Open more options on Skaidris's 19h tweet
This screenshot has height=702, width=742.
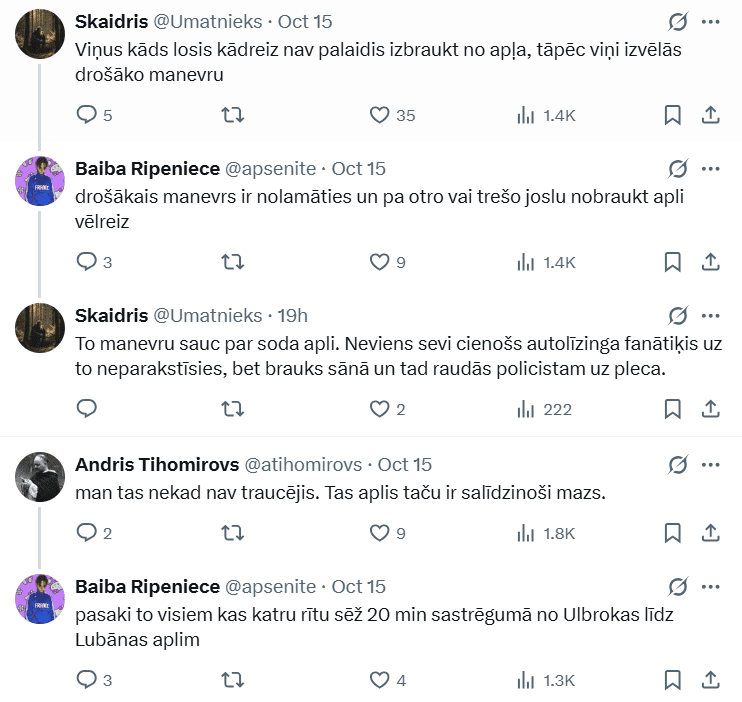(x=711, y=315)
